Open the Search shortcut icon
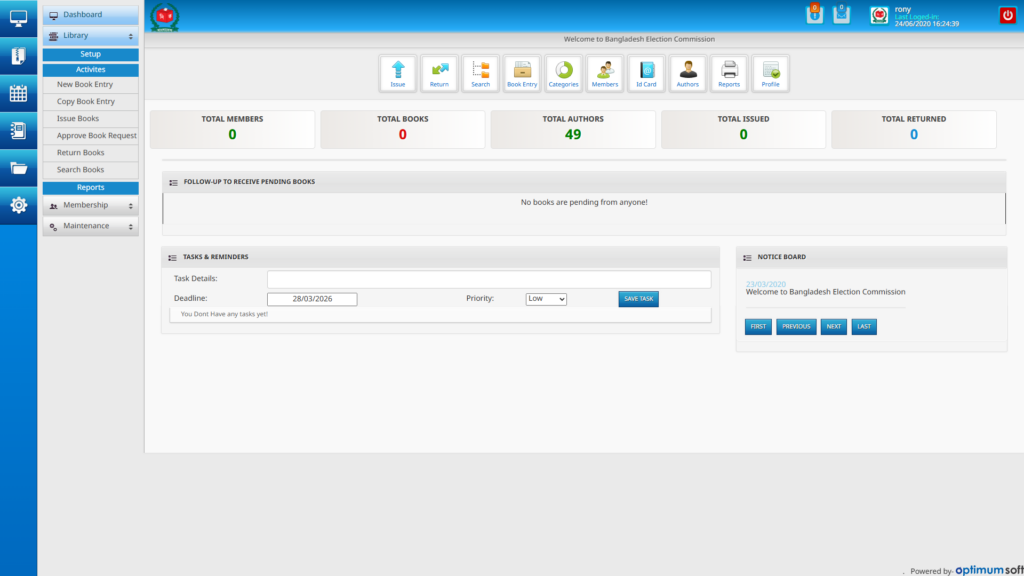Screen dimensions: 1024x576 [480, 72]
